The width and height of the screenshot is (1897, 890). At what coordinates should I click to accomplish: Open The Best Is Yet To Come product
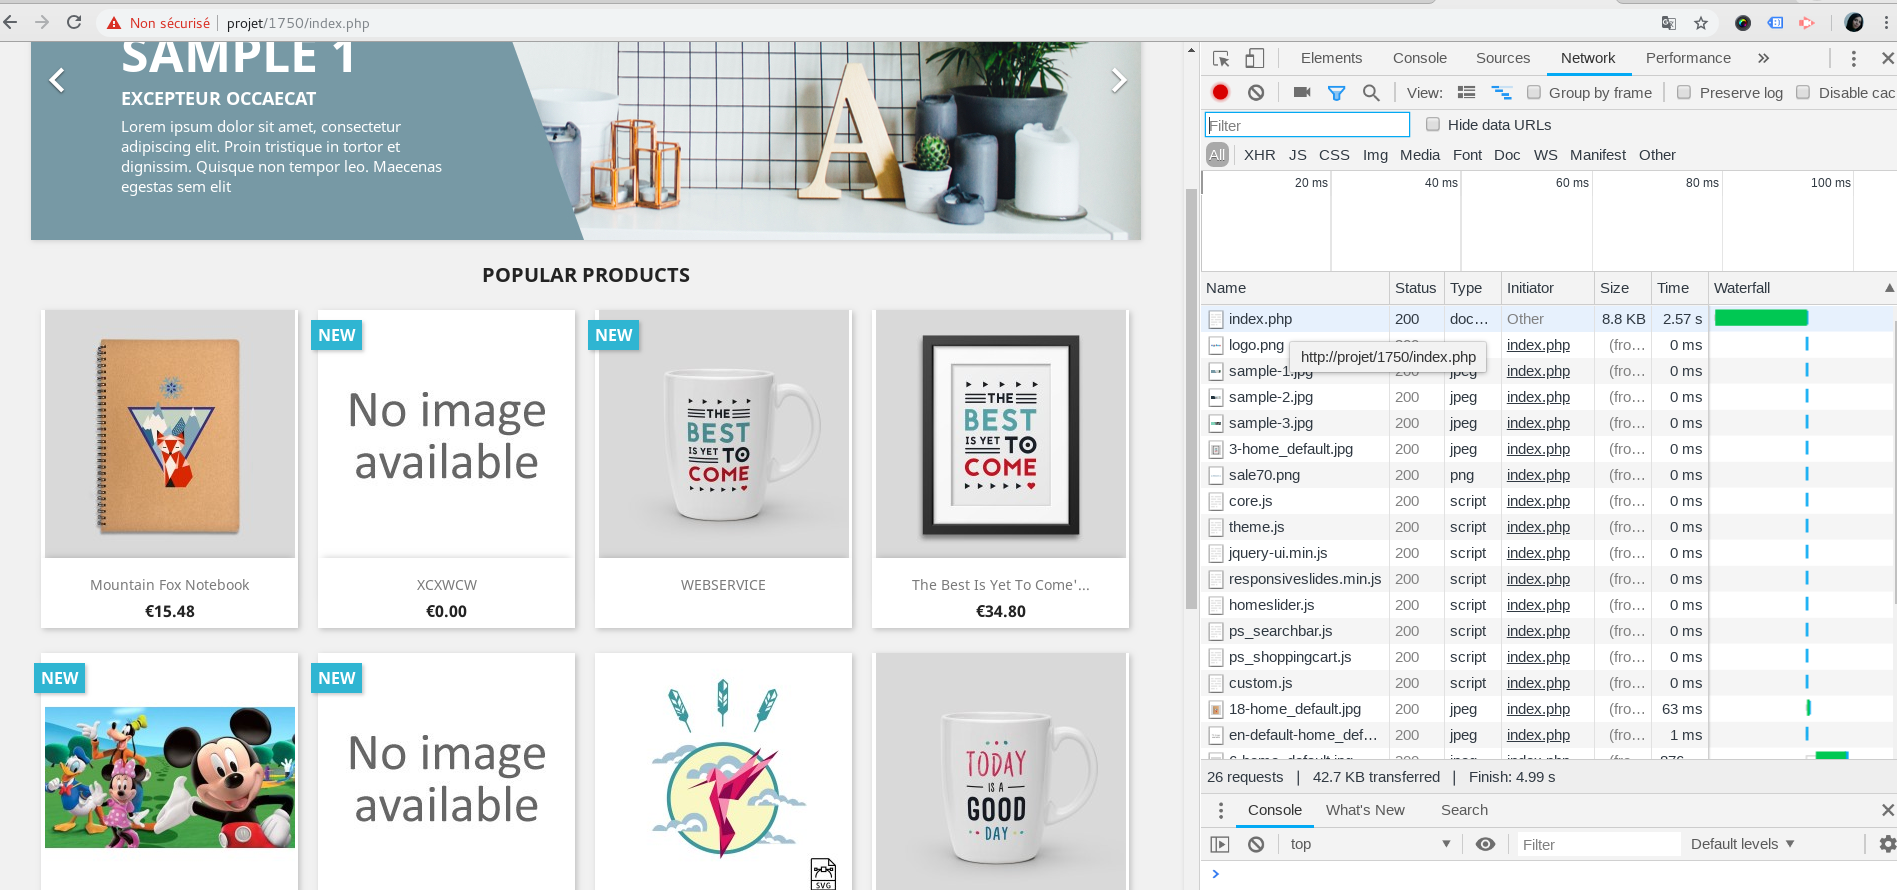pos(1000,585)
